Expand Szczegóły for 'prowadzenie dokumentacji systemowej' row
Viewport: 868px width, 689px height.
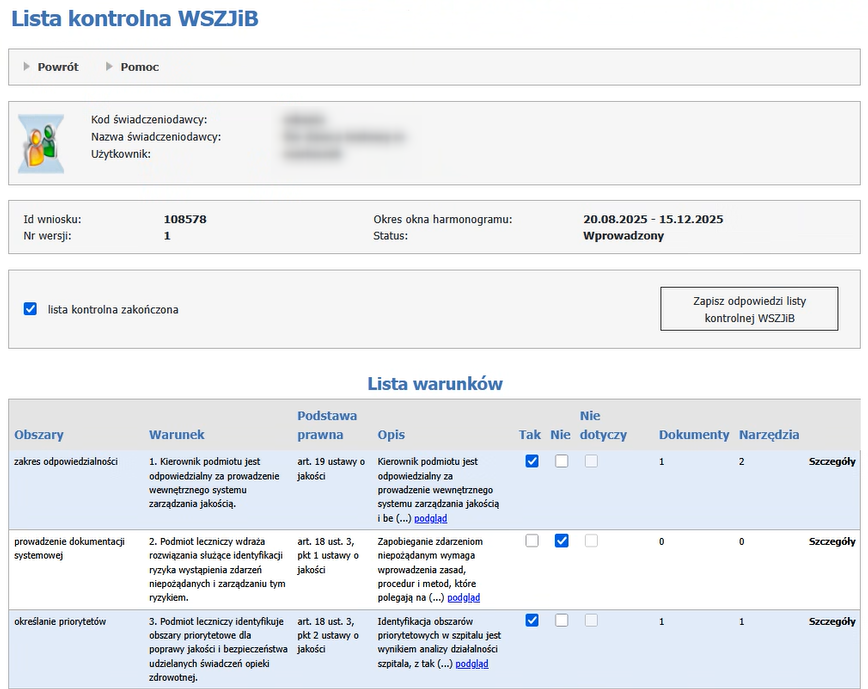point(831,541)
